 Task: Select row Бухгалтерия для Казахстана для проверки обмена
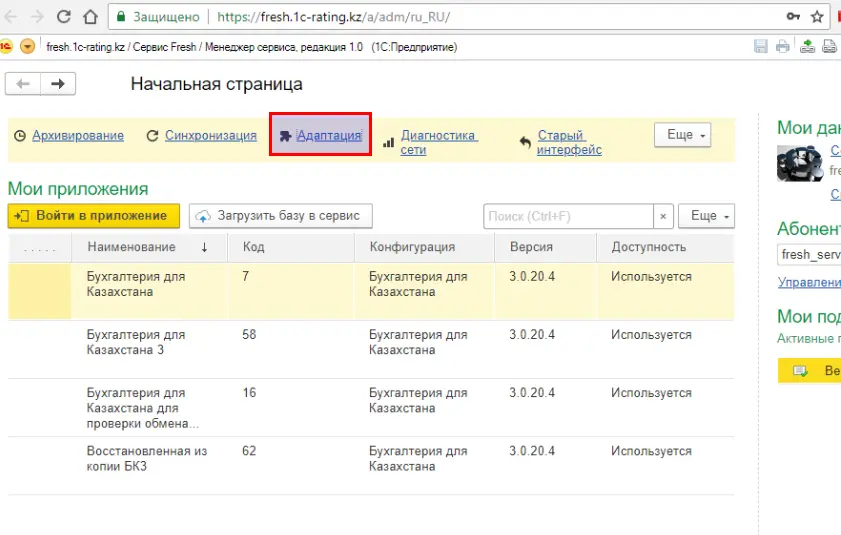point(371,408)
